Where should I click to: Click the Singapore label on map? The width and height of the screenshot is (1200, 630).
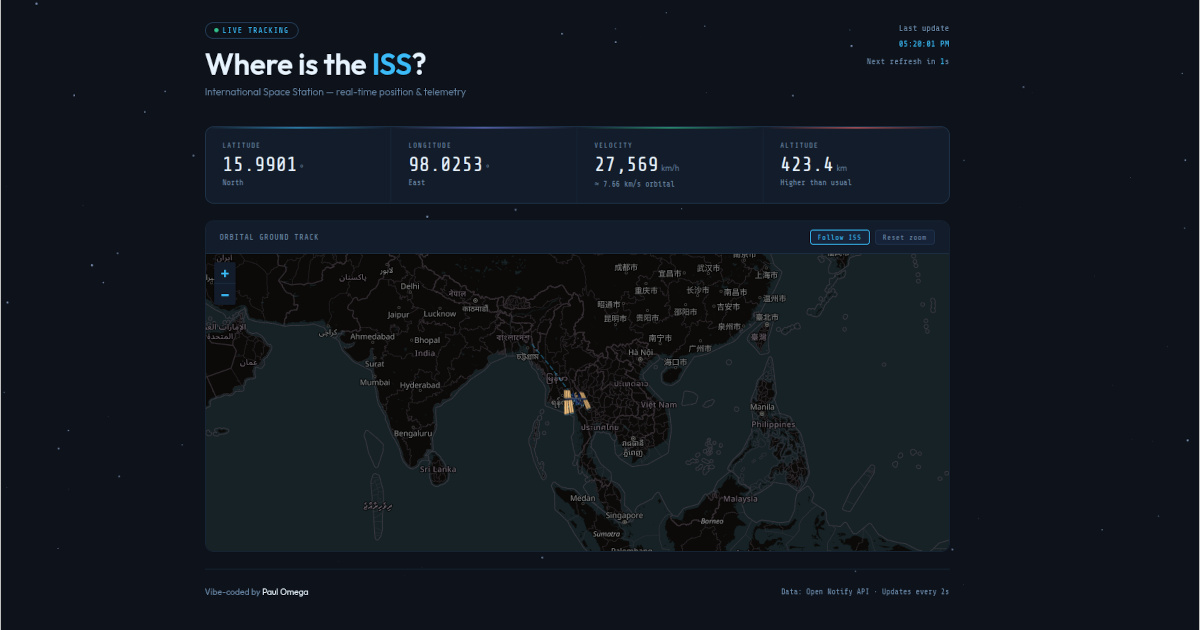pyautogui.click(x=624, y=516)
